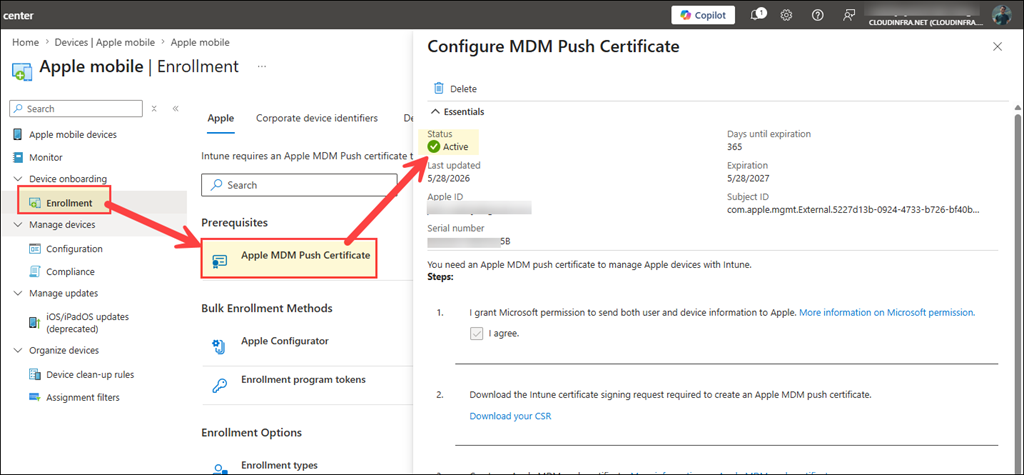Clear the sidebar search with X icon
The image size is (1024, 475).
154,108
